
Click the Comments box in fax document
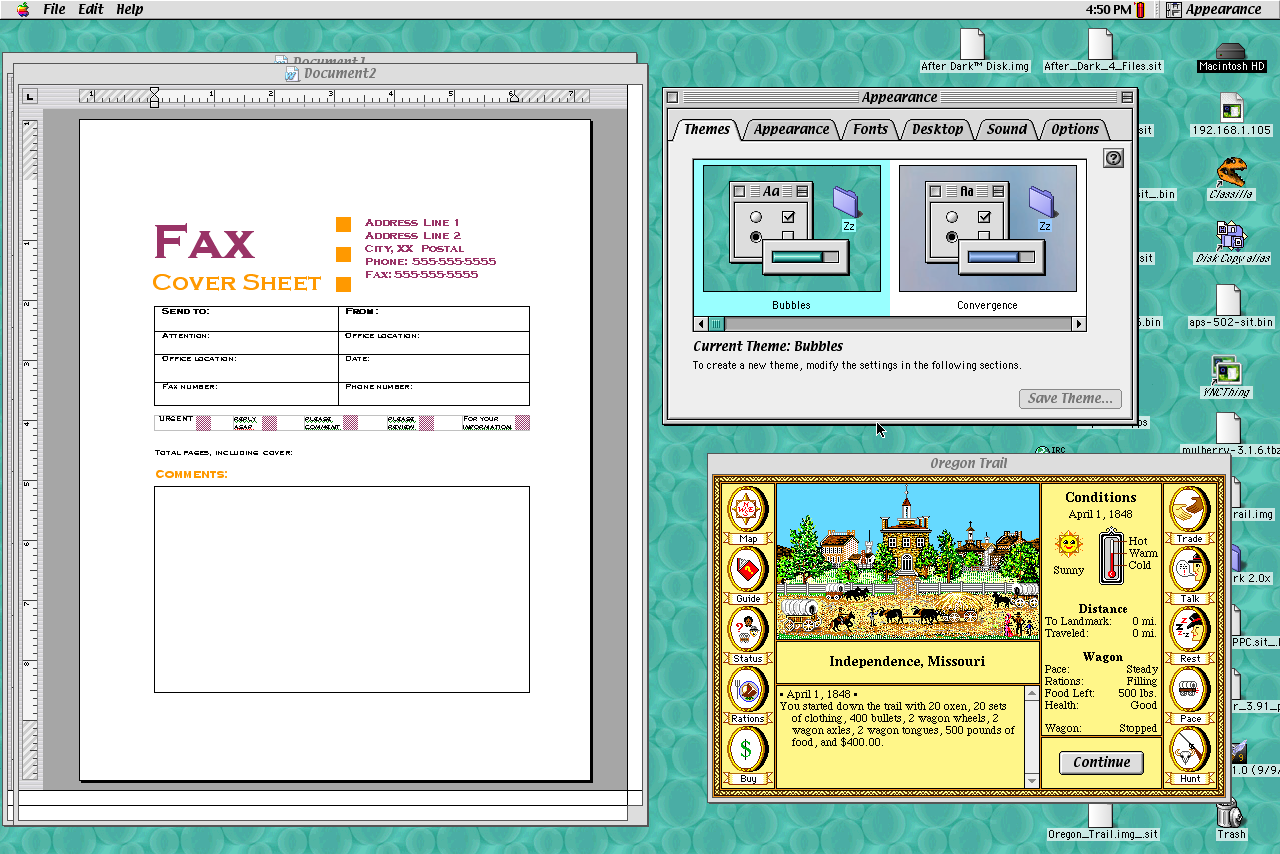coord(341,589)
